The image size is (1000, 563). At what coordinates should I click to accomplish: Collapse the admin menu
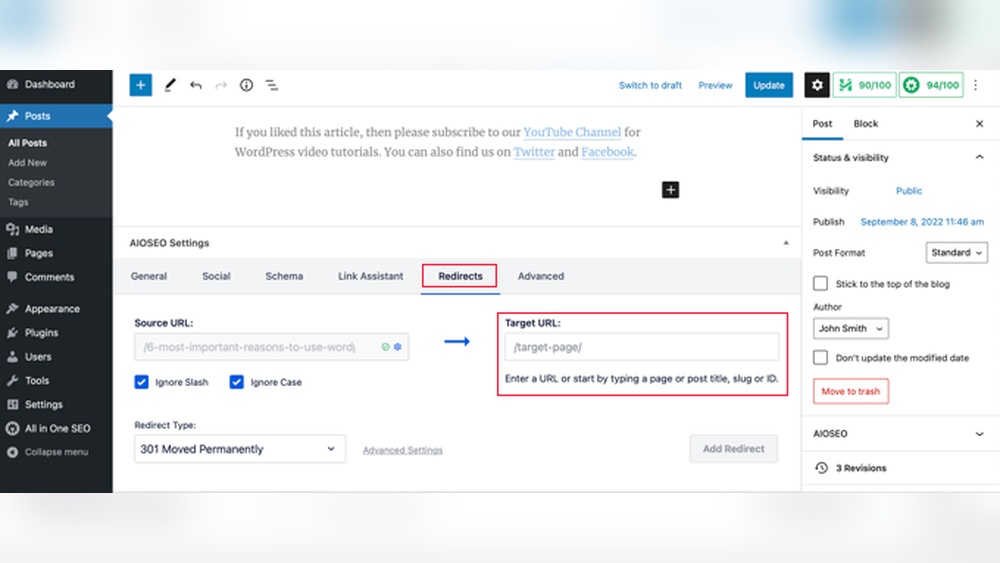tap(56, 452)
